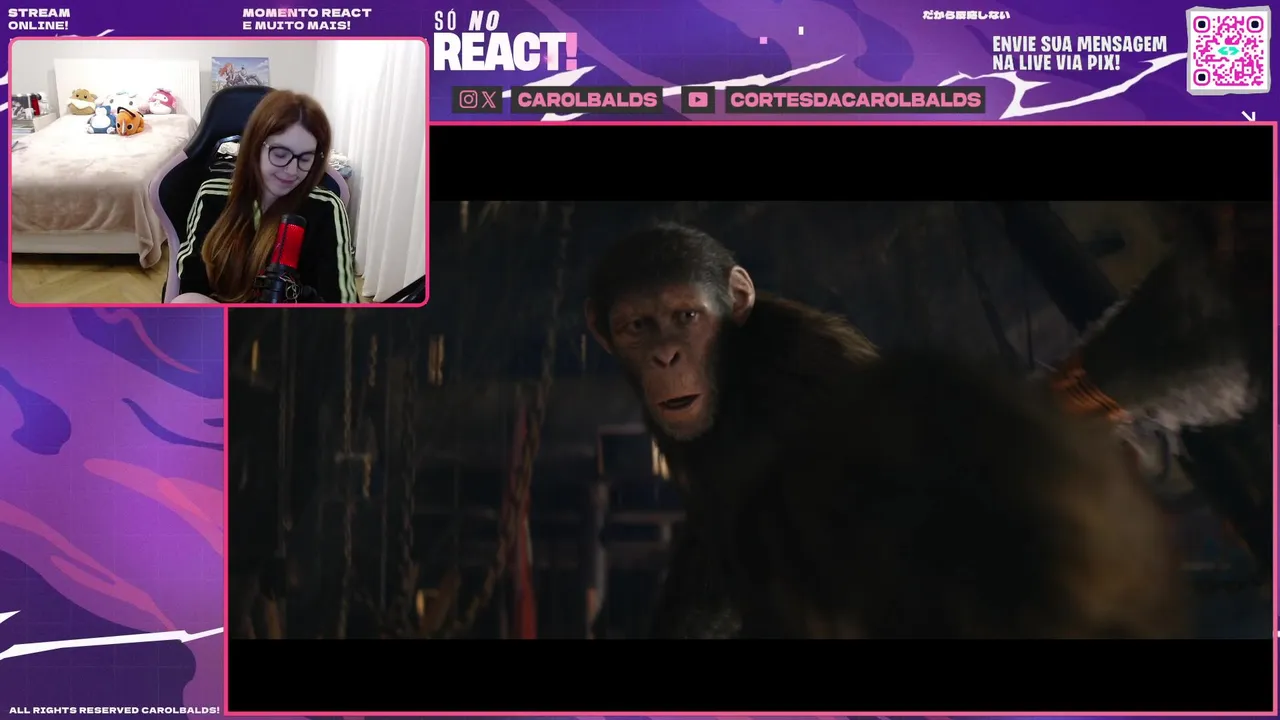Viewport: 1280px width, 720px height.
Task: Click the STREAM ONLINE! text
Action: coord(39,19)
